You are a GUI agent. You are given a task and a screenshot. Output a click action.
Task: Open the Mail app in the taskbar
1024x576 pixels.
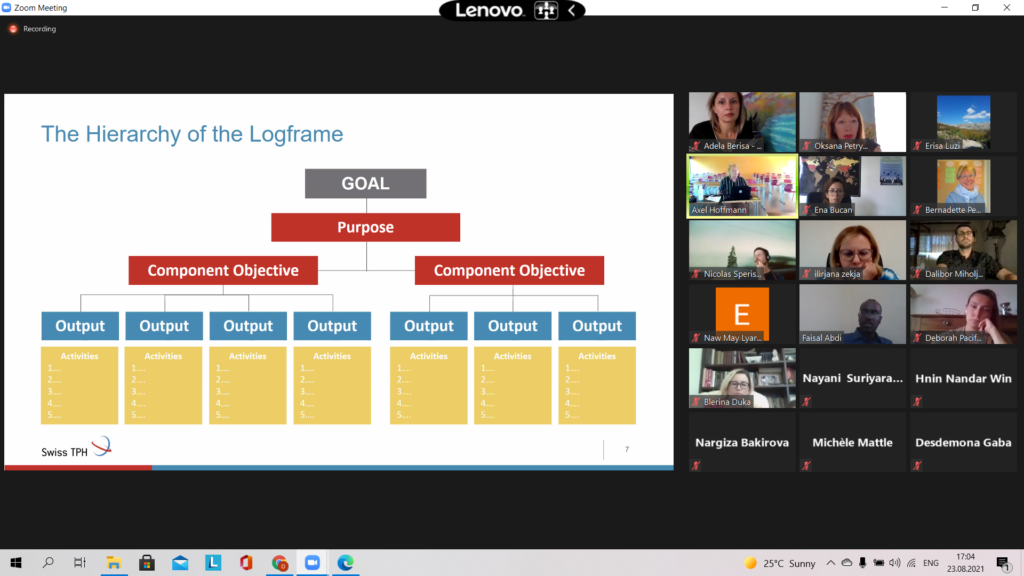(x=180, y=563)
